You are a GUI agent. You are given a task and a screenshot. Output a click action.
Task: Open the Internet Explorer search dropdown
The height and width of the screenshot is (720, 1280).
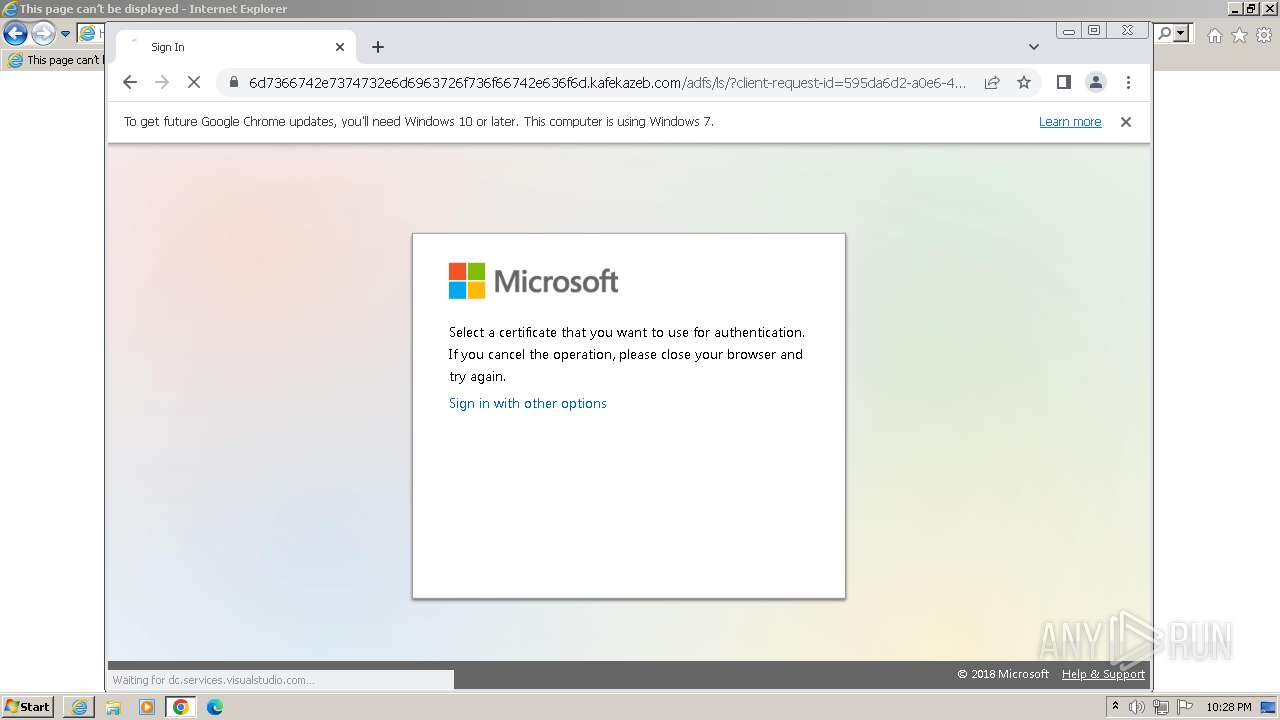(x=1182, y=34)
